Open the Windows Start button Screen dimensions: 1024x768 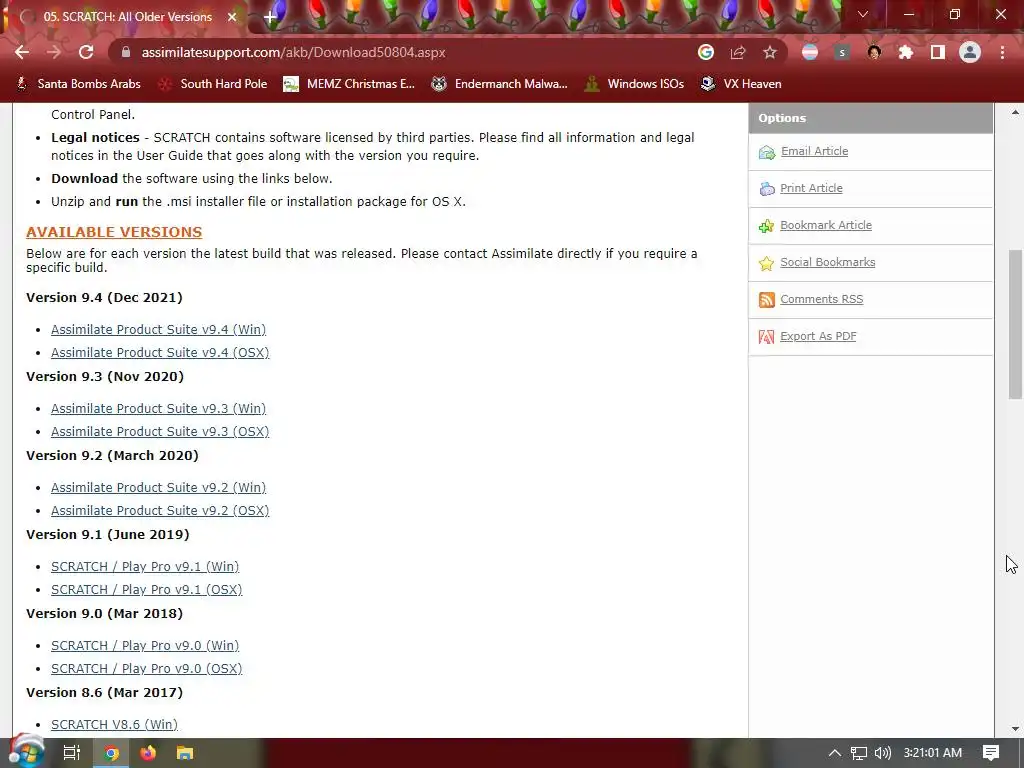coord(26,752)
